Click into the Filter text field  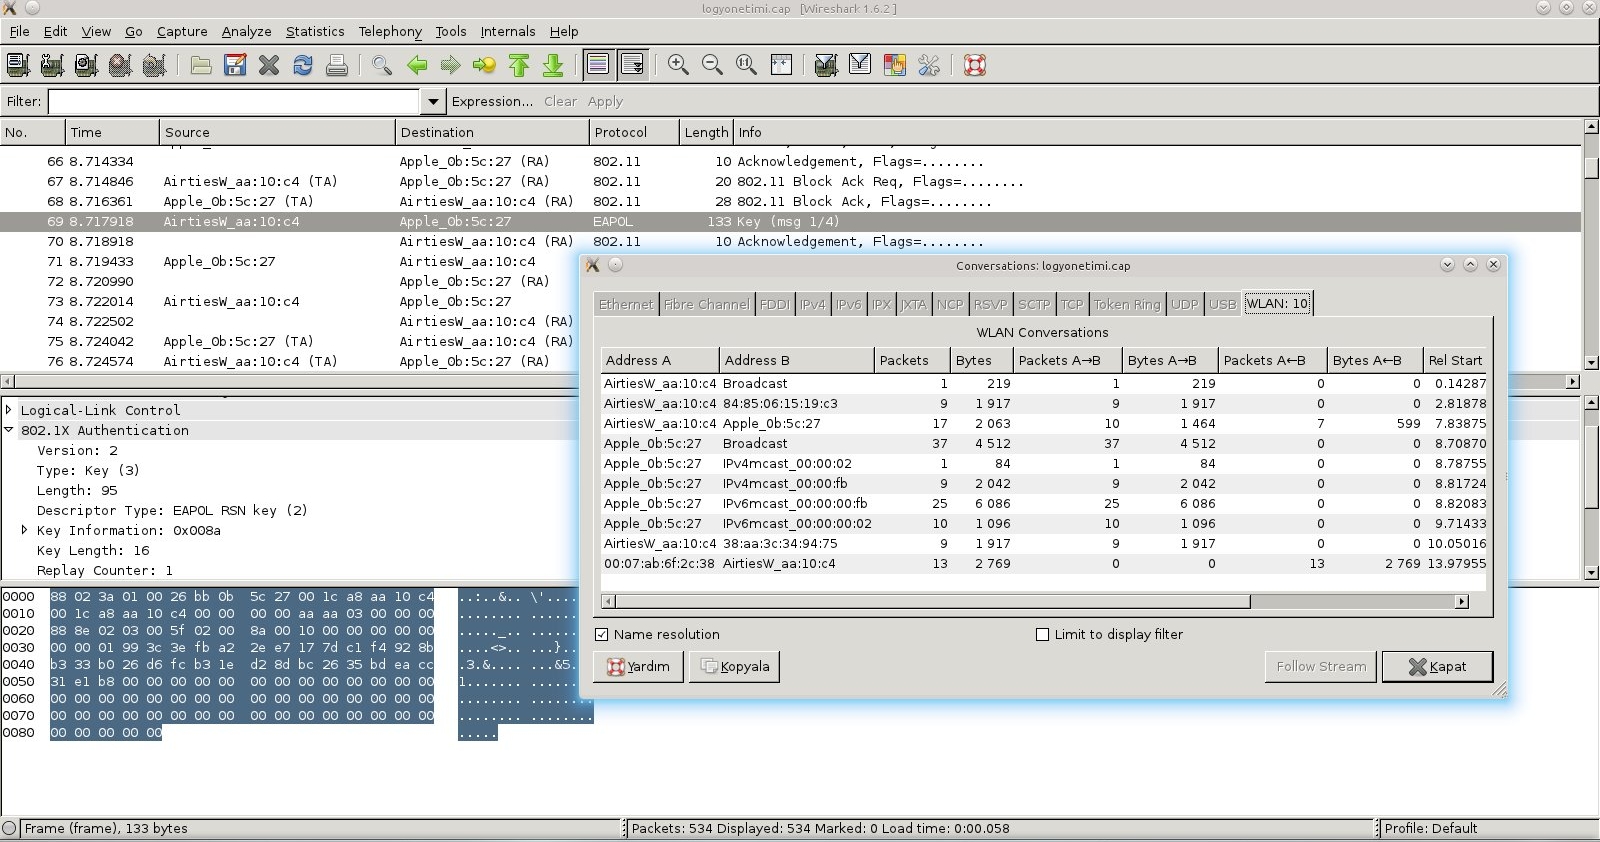(233, 101)
